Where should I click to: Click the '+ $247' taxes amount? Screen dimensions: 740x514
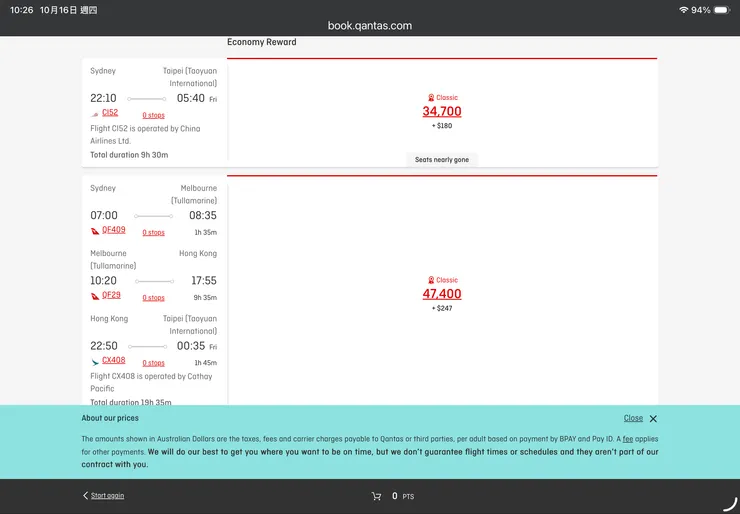pos(442,308)
